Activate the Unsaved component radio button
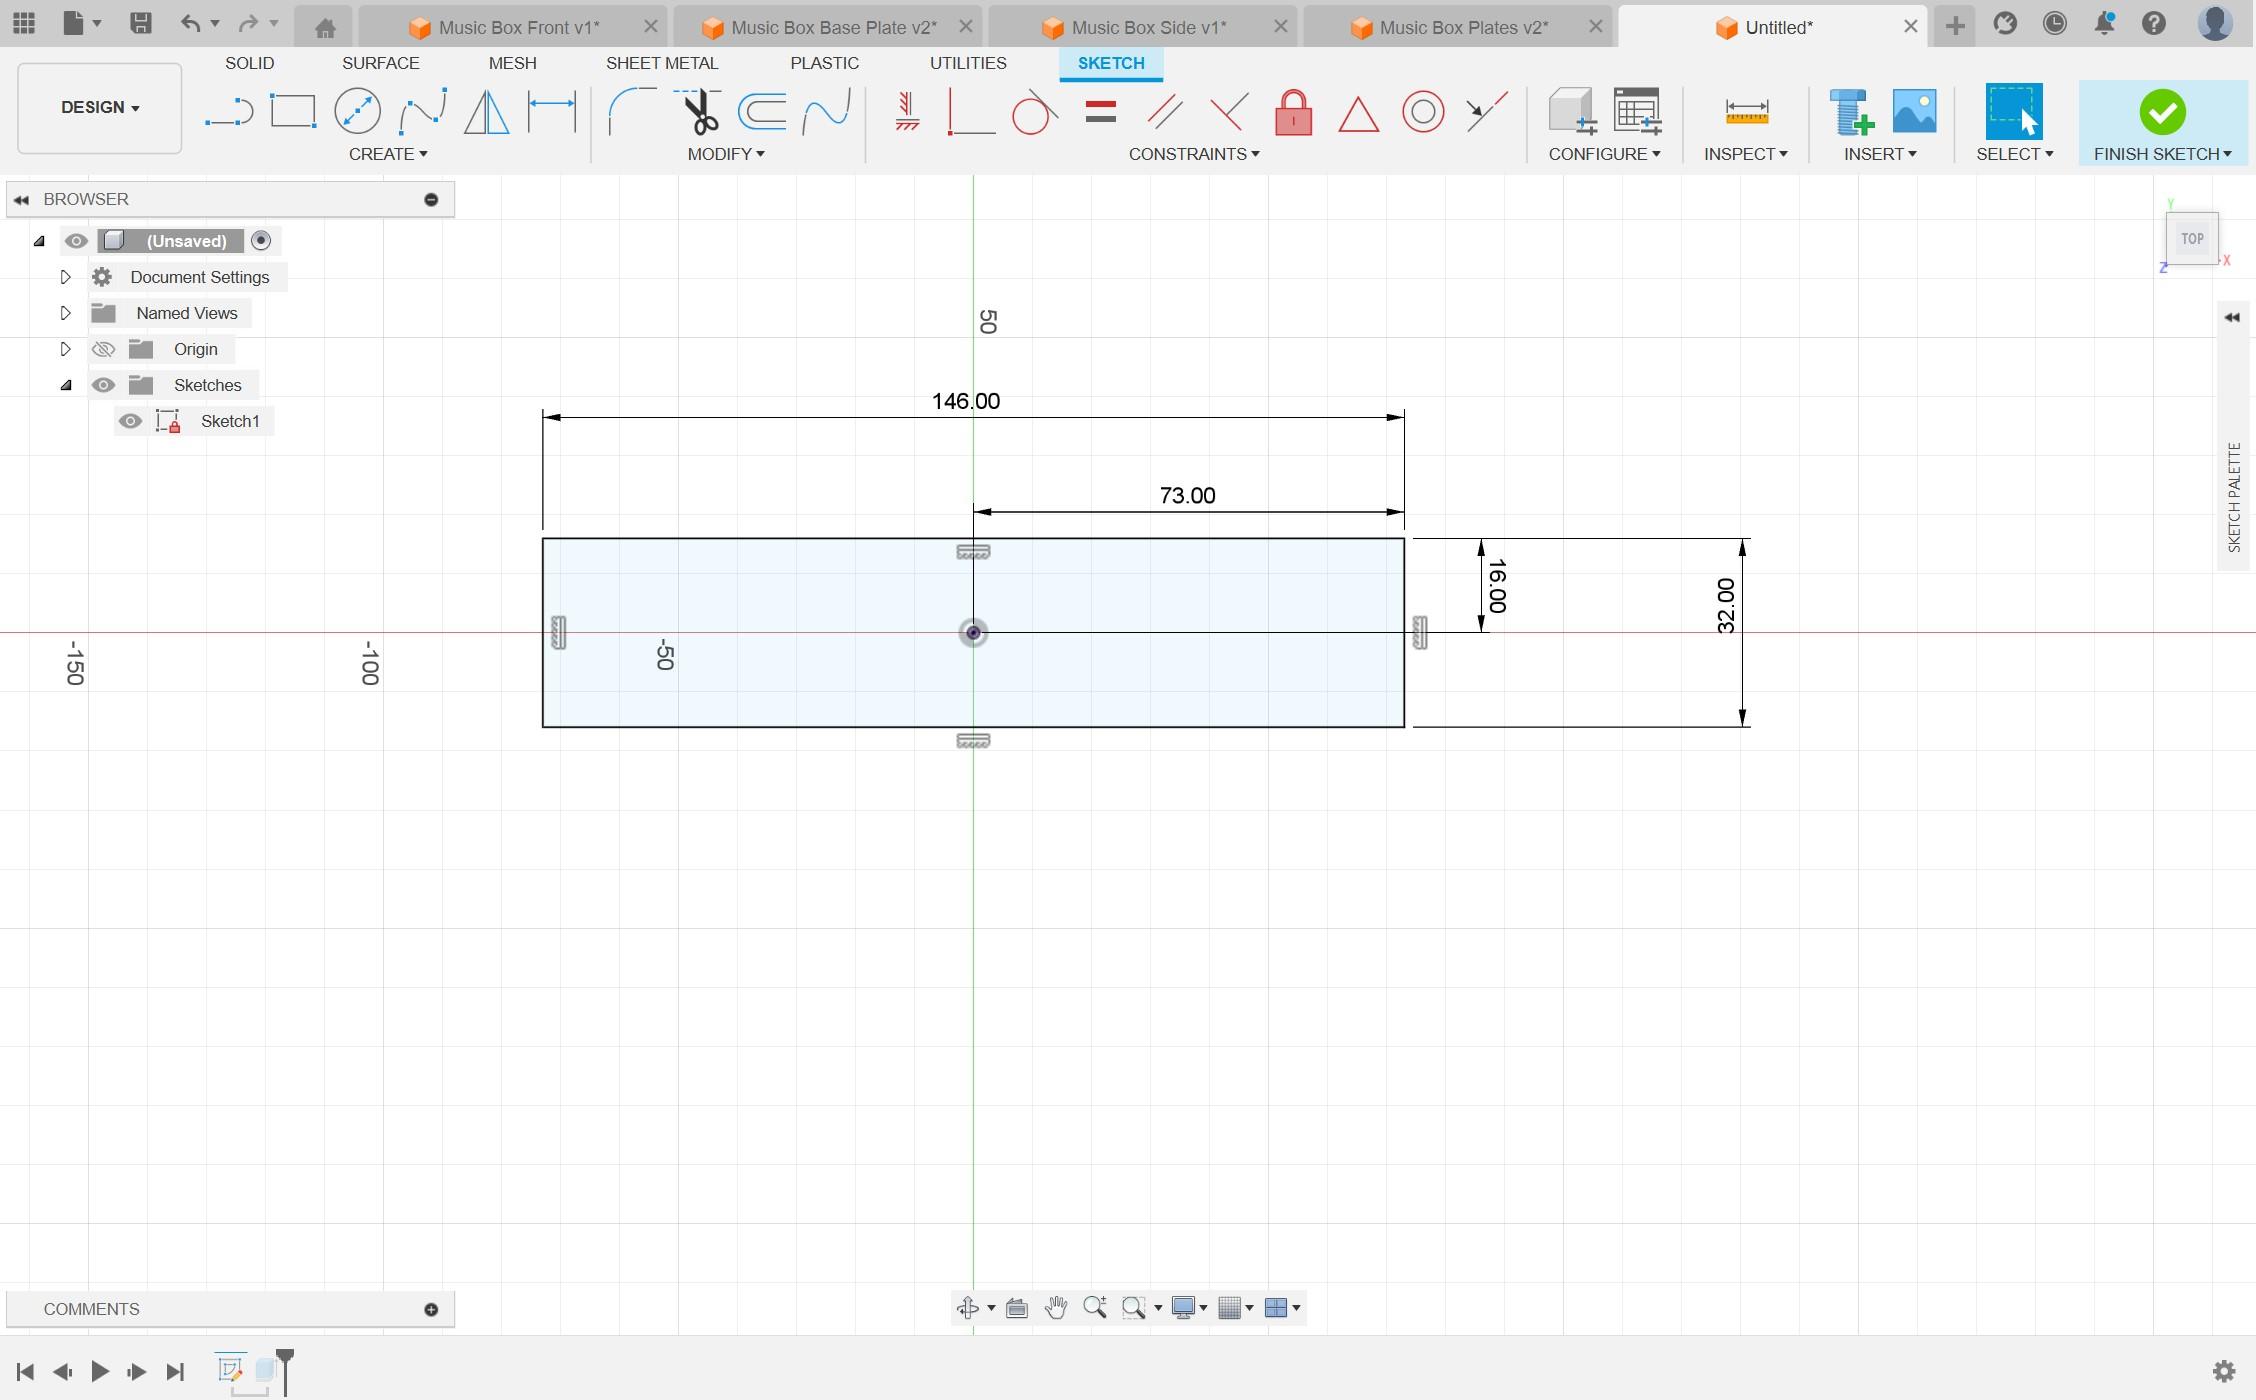This screenshot has height=1400, width=2256. (261, 241)
